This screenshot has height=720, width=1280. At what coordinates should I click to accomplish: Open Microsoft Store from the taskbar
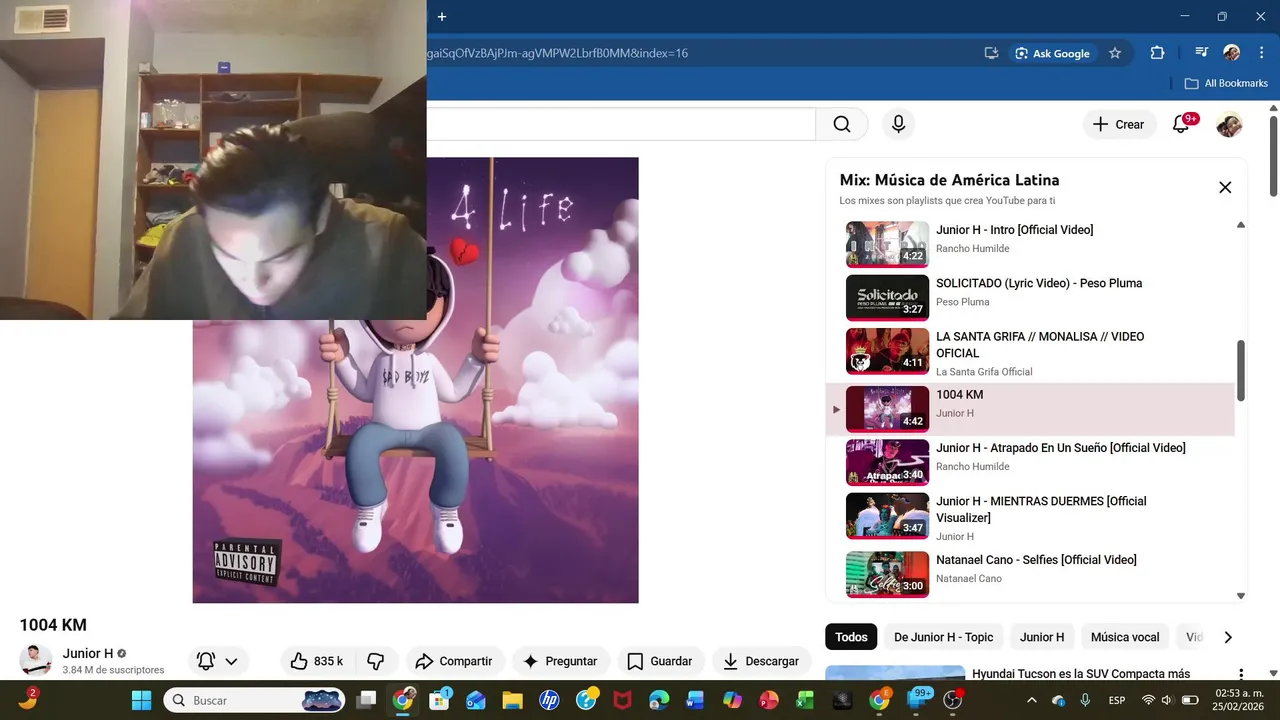(439, 700)
